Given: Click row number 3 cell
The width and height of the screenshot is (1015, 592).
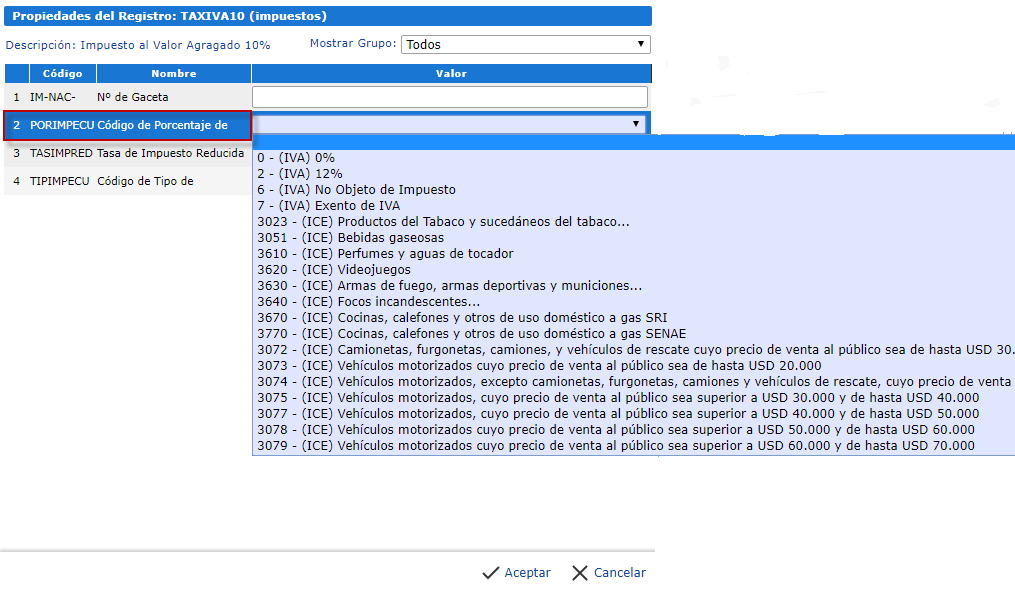Looking at the screenshot, I should (x=16, y=153).
